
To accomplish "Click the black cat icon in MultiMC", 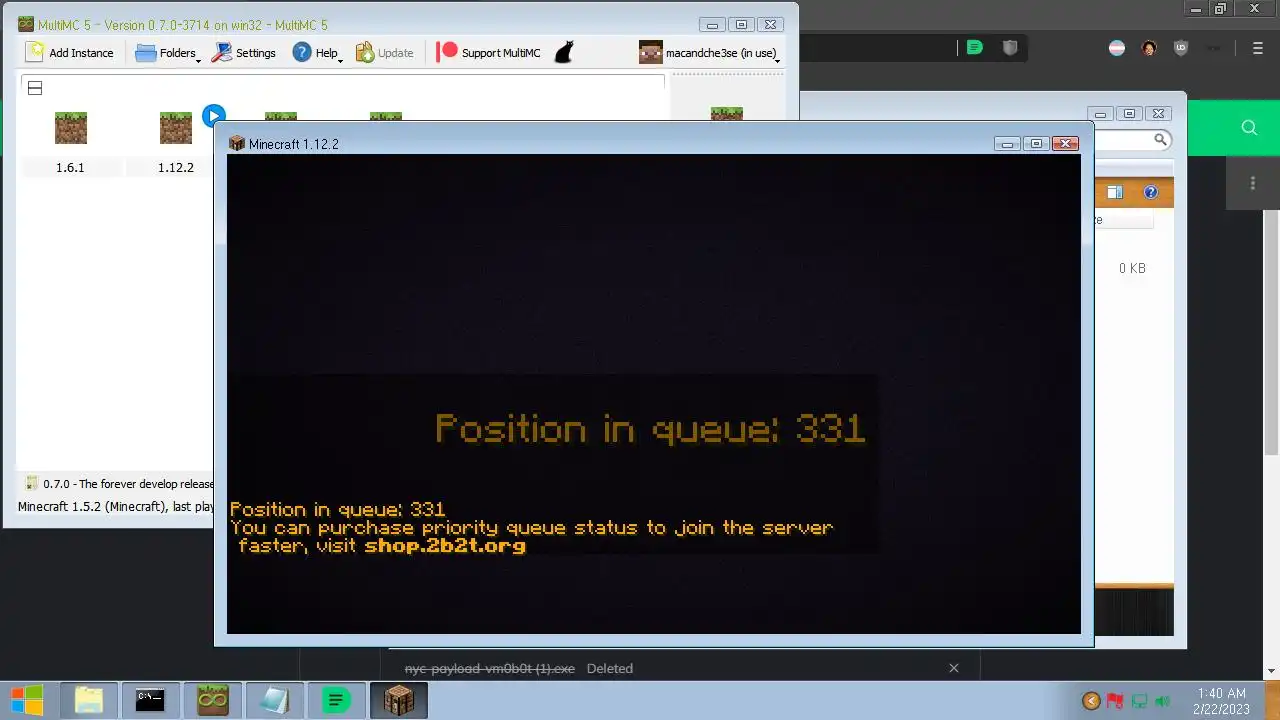I will (x=564, y=53).
